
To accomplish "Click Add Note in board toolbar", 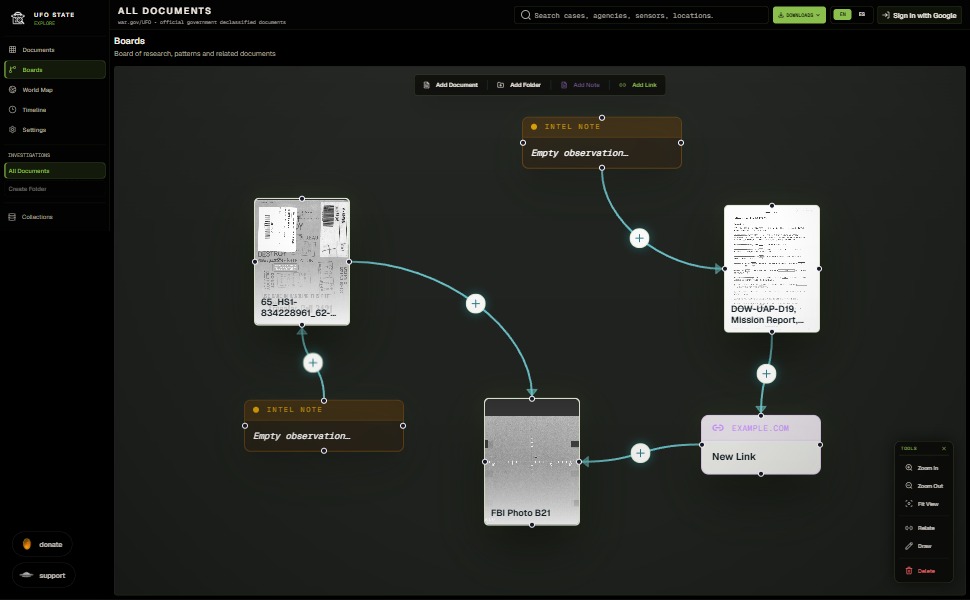I will tap(580, 85).
